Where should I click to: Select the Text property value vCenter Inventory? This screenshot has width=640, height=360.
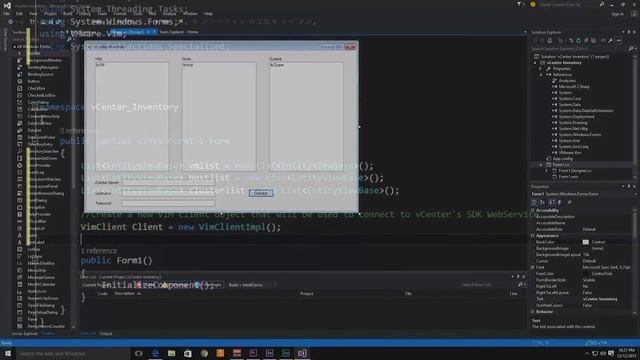pos(599,299)
